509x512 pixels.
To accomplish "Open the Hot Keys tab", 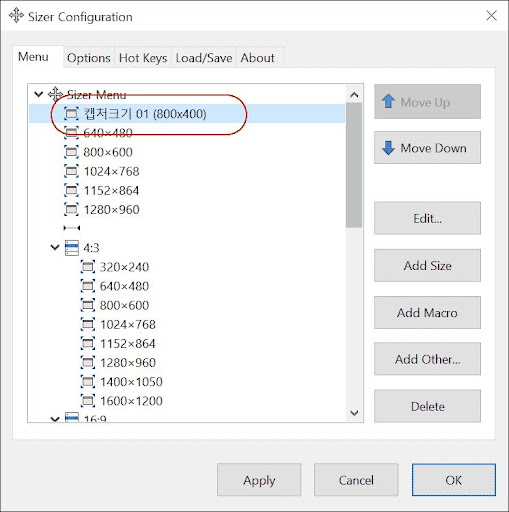I will point(143,58).
